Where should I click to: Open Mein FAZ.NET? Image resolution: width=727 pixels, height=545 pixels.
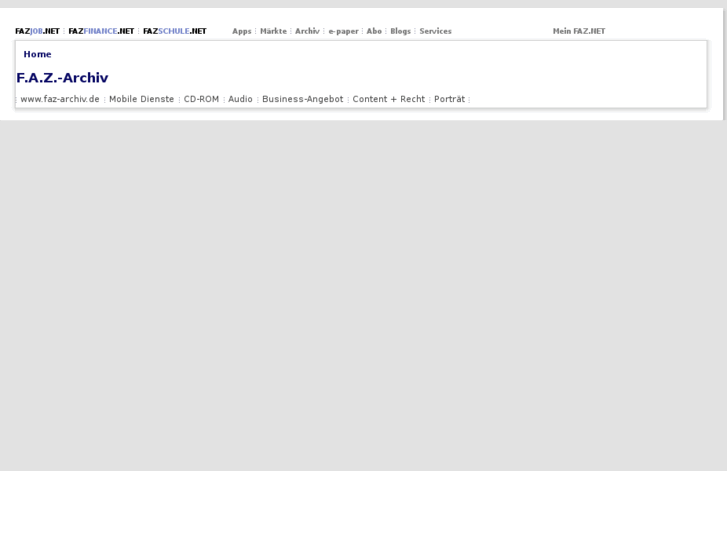(579, 31)
